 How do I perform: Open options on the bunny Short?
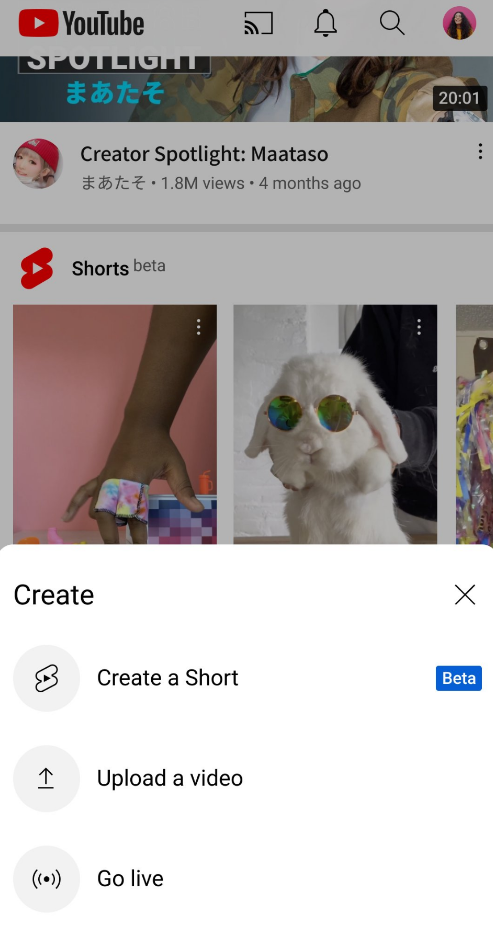click(x=419, y=327)
